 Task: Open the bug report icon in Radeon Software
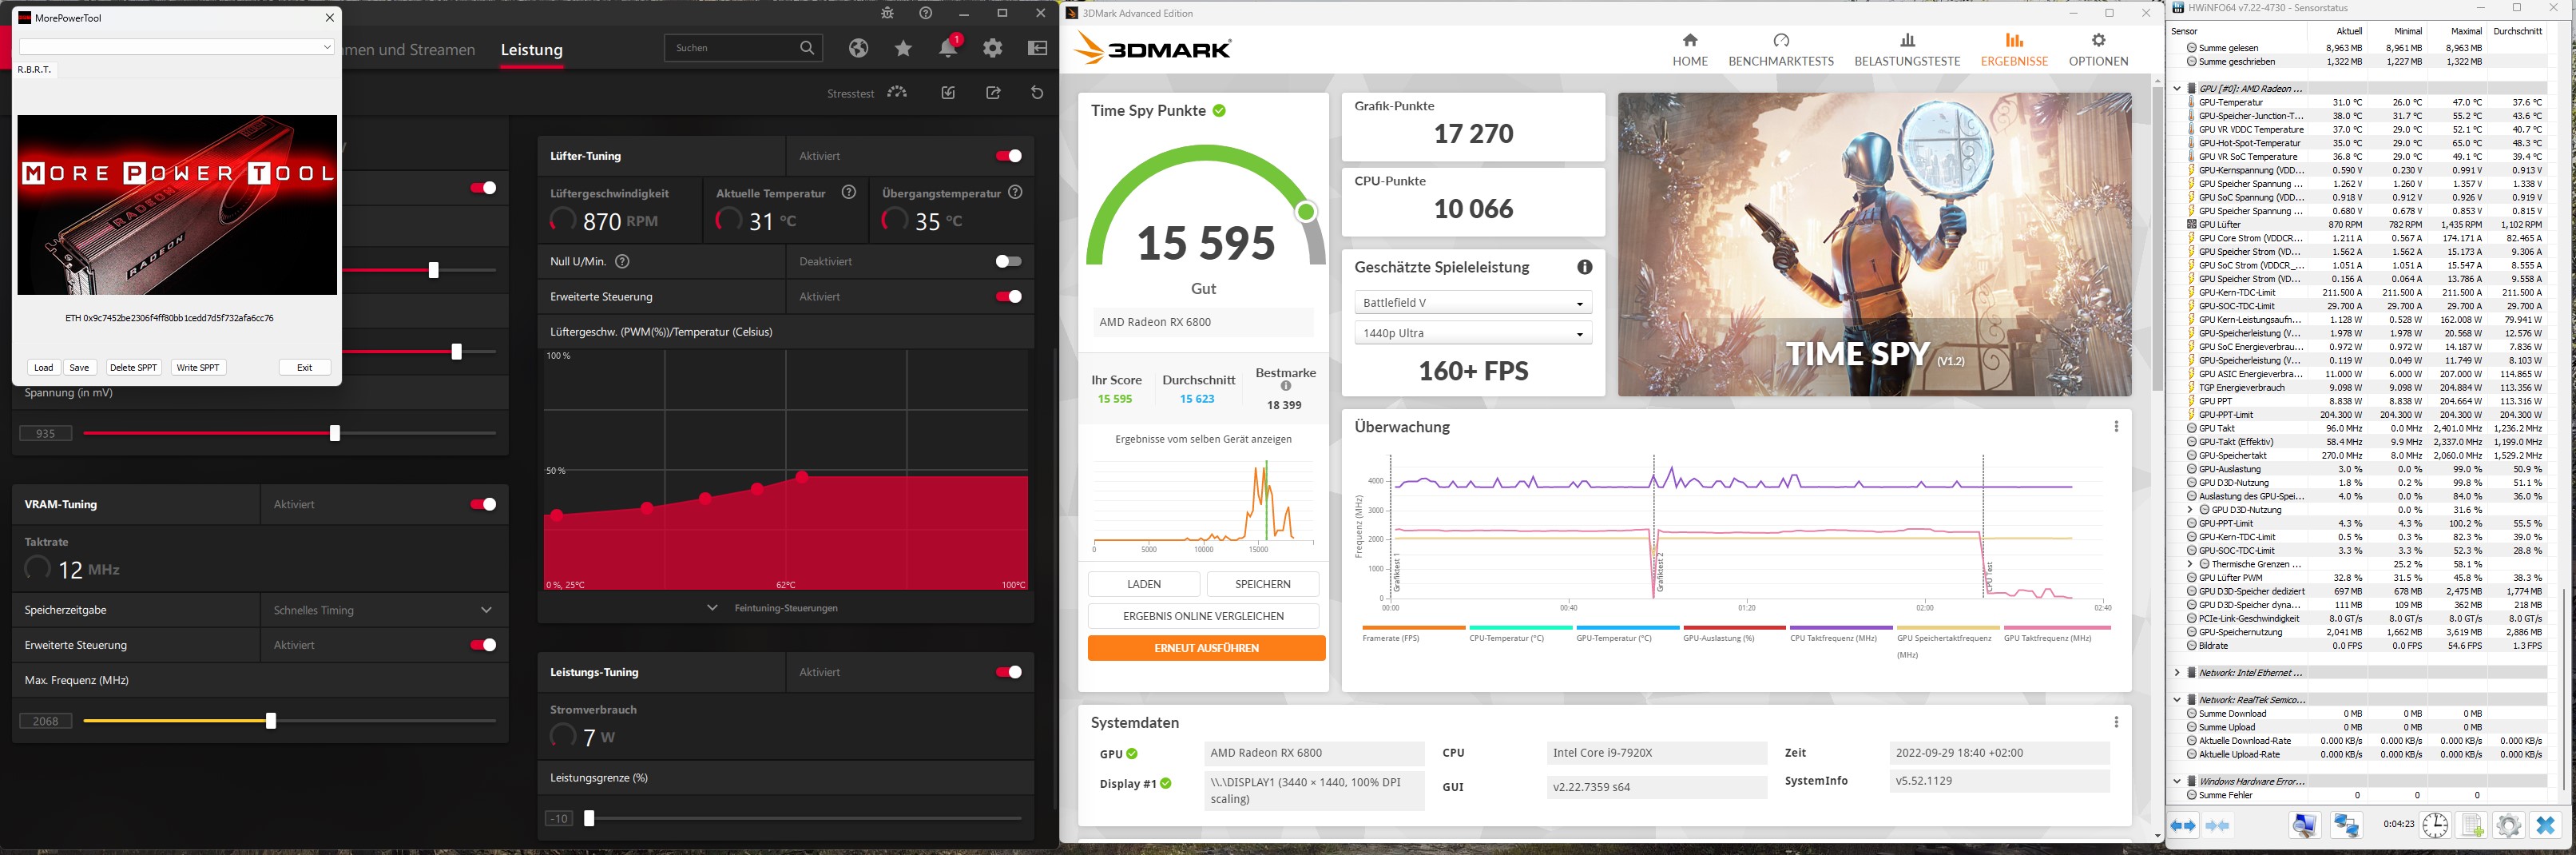pos(887,13)
